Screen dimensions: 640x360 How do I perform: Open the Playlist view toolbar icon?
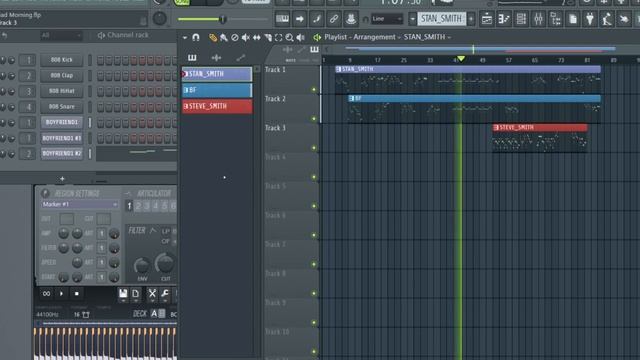tap(487, 19)
